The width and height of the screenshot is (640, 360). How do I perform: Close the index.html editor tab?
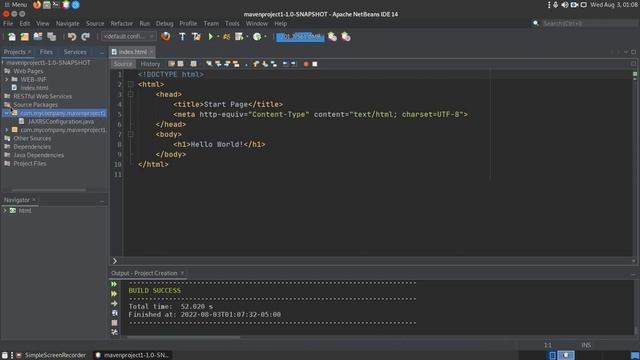click(151, 52)
